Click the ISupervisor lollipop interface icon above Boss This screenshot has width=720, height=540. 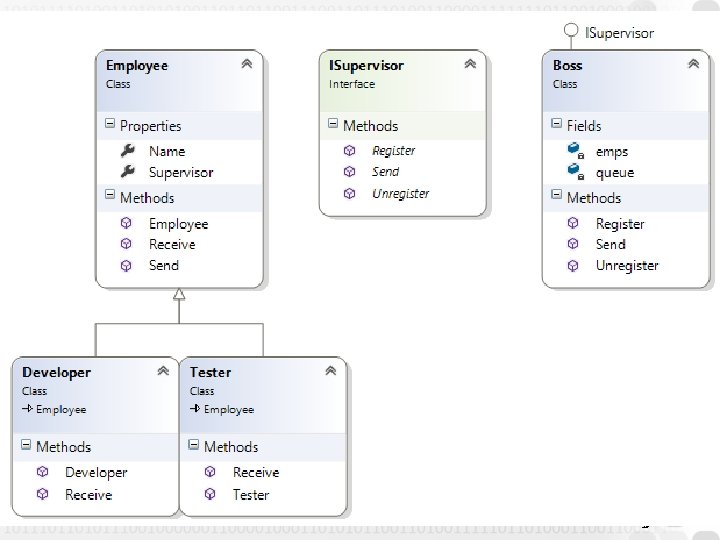pyautogui.click(x=571, y=33)
